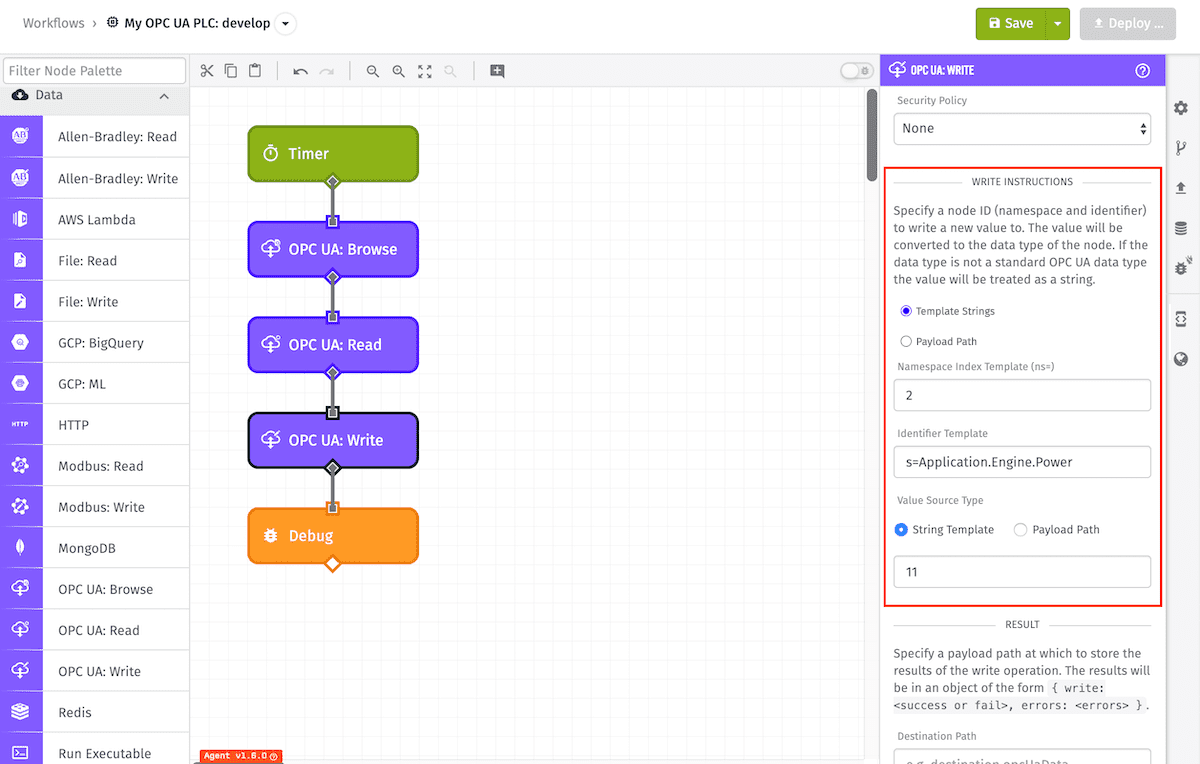Open the Security Policy dropdown

point(1022,128)
